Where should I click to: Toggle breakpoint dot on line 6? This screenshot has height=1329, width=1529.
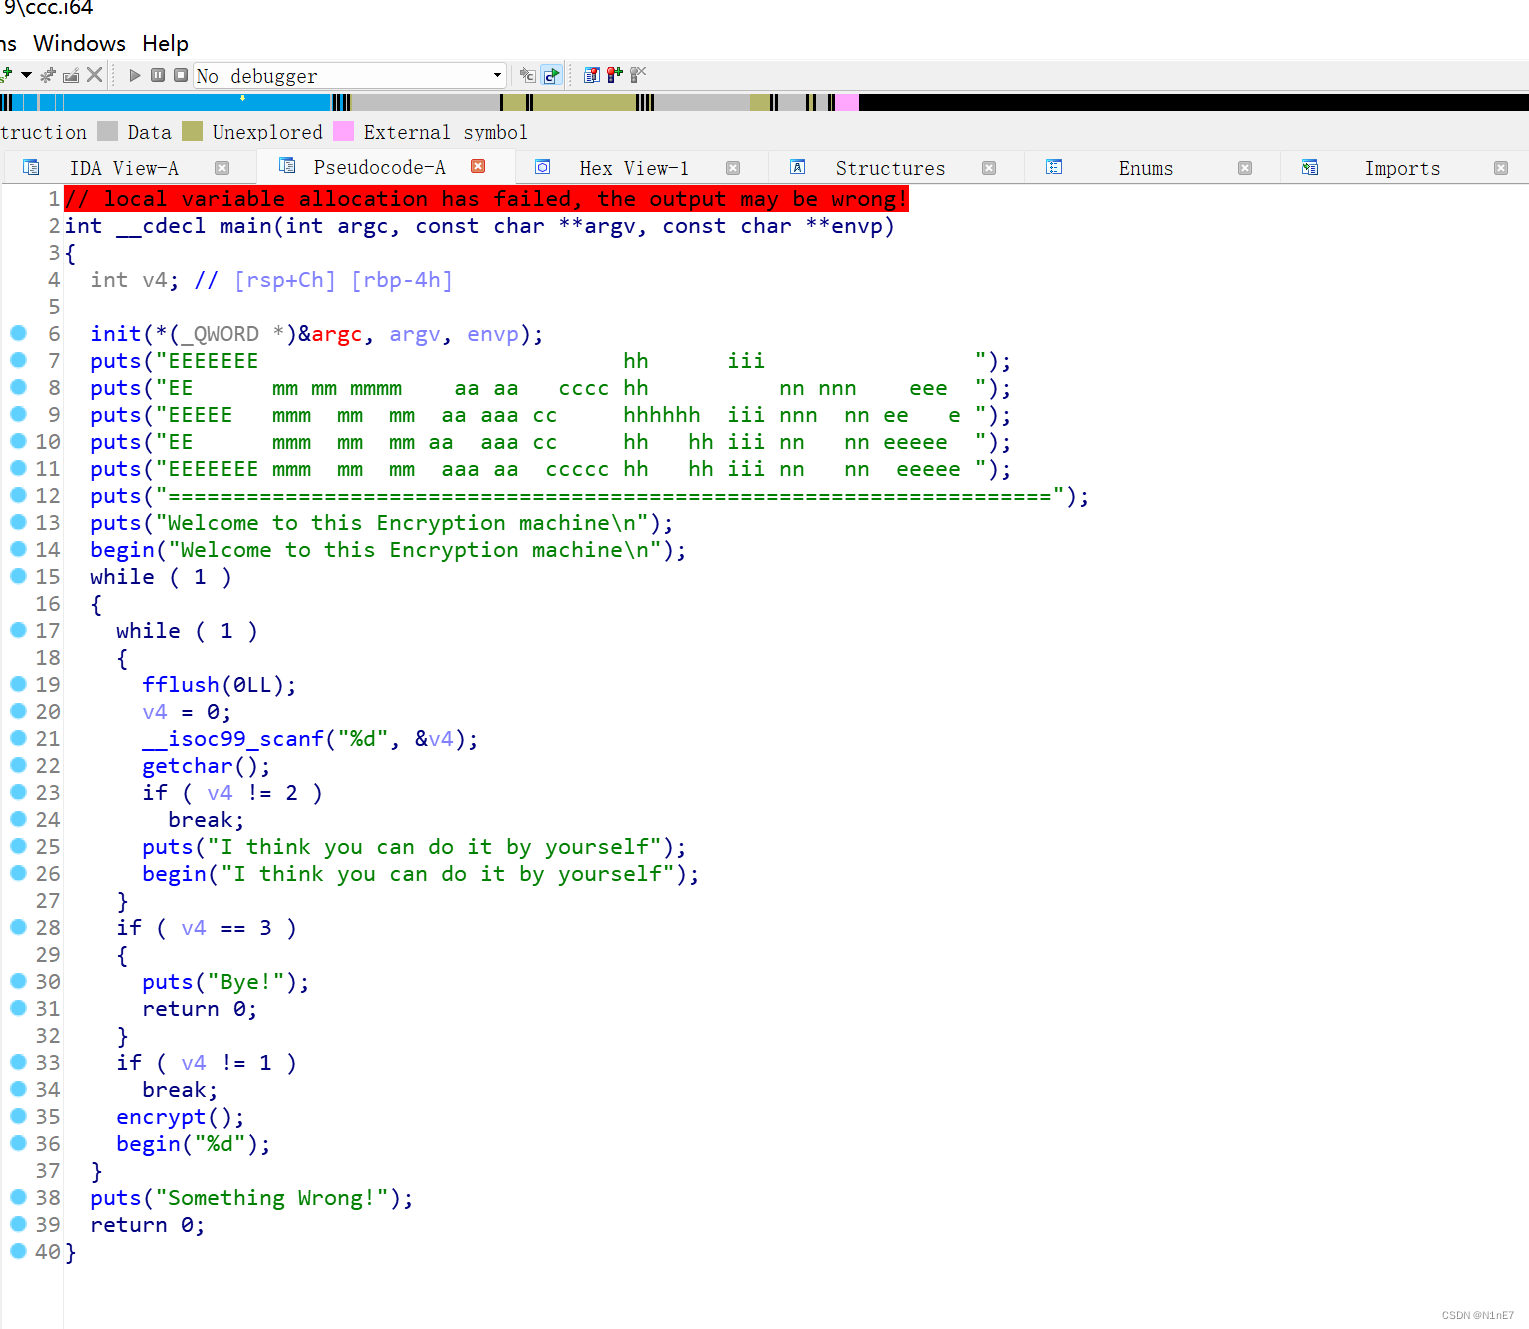click(18, 332)
